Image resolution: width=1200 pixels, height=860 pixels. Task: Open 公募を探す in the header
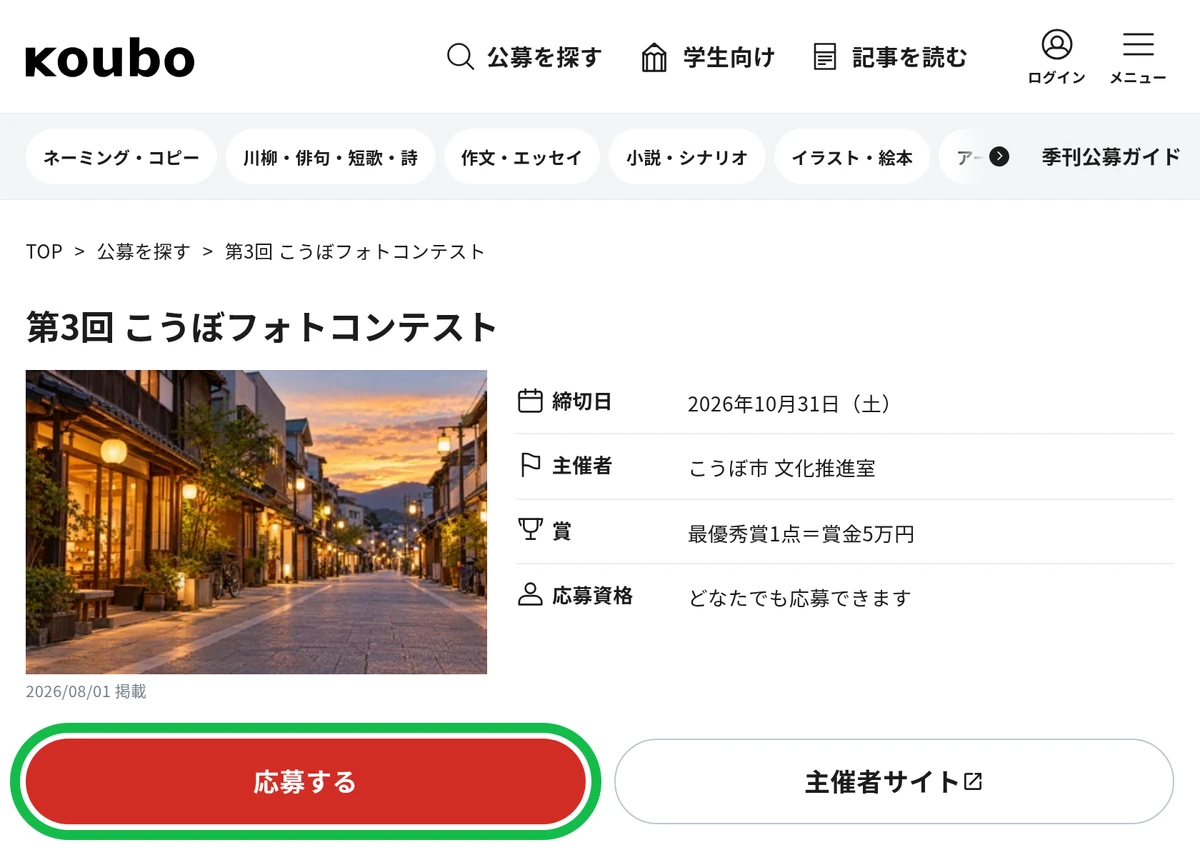tap(524, 57)
